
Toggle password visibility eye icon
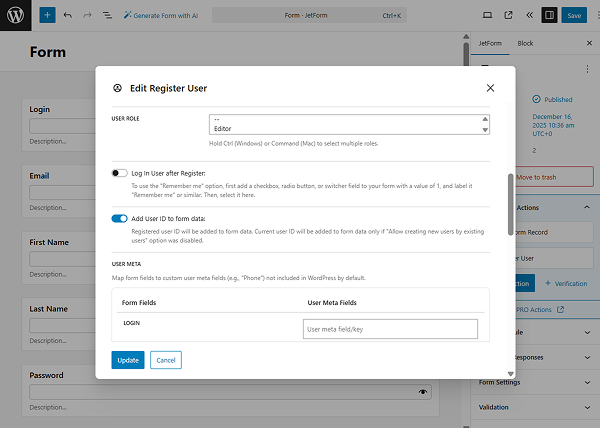pyautogui.click(x=423, y=392)
